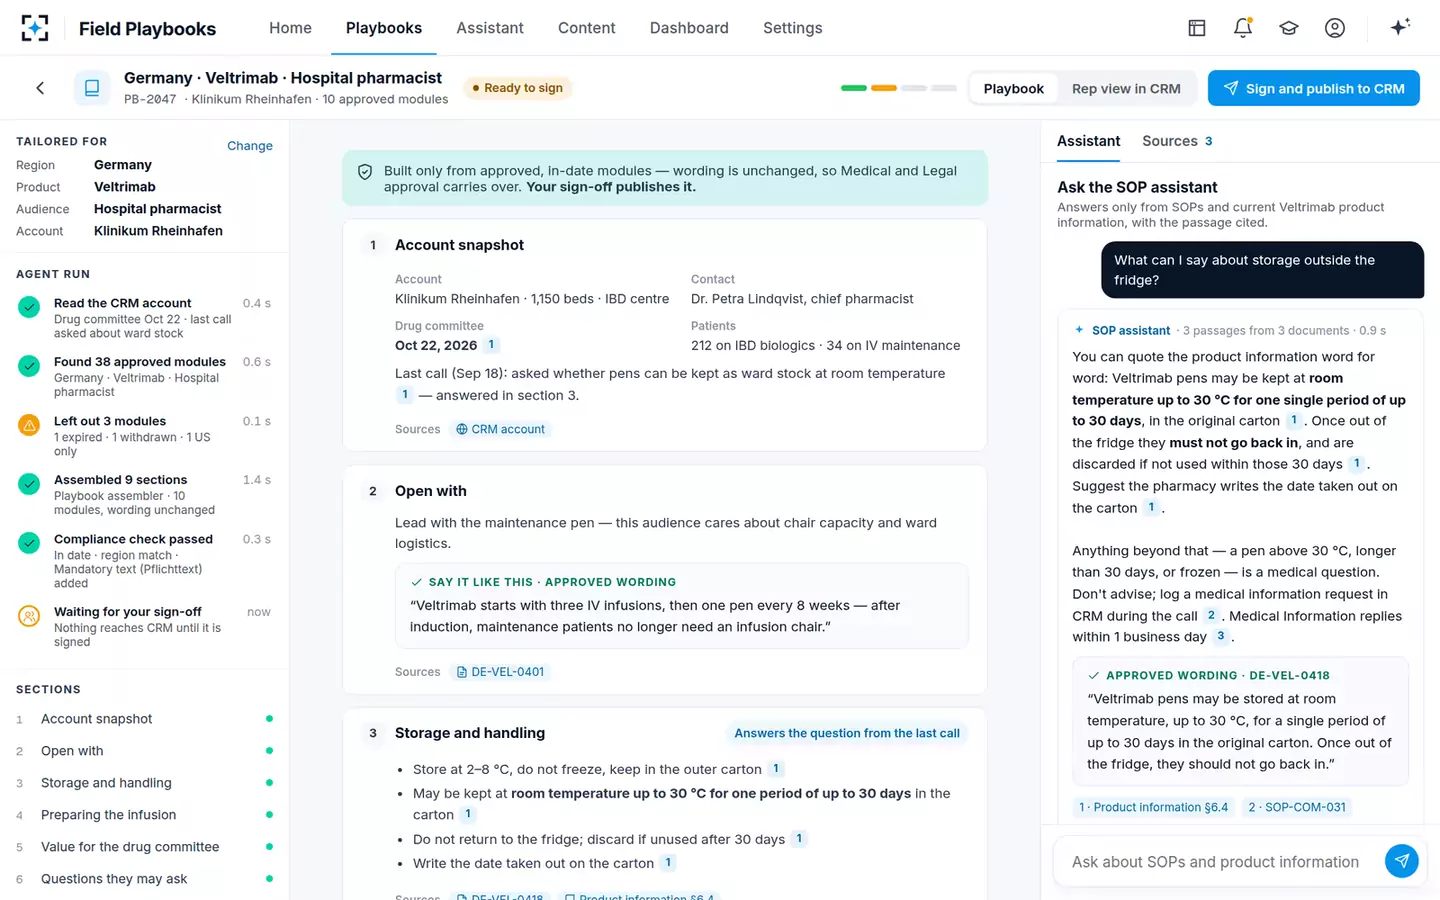This screenshot has width=1440, height=900.
Task: Open the notifications bell
Action: click(x=1243, y=28)
